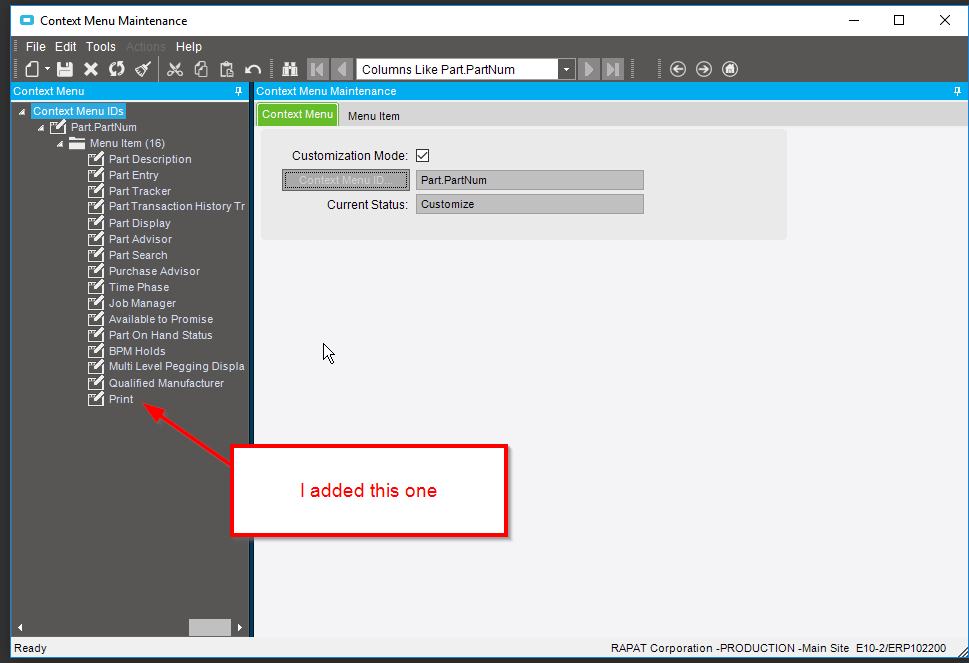
Task: Click the Copy toolbar icon
Action: (x=201, y=69)
